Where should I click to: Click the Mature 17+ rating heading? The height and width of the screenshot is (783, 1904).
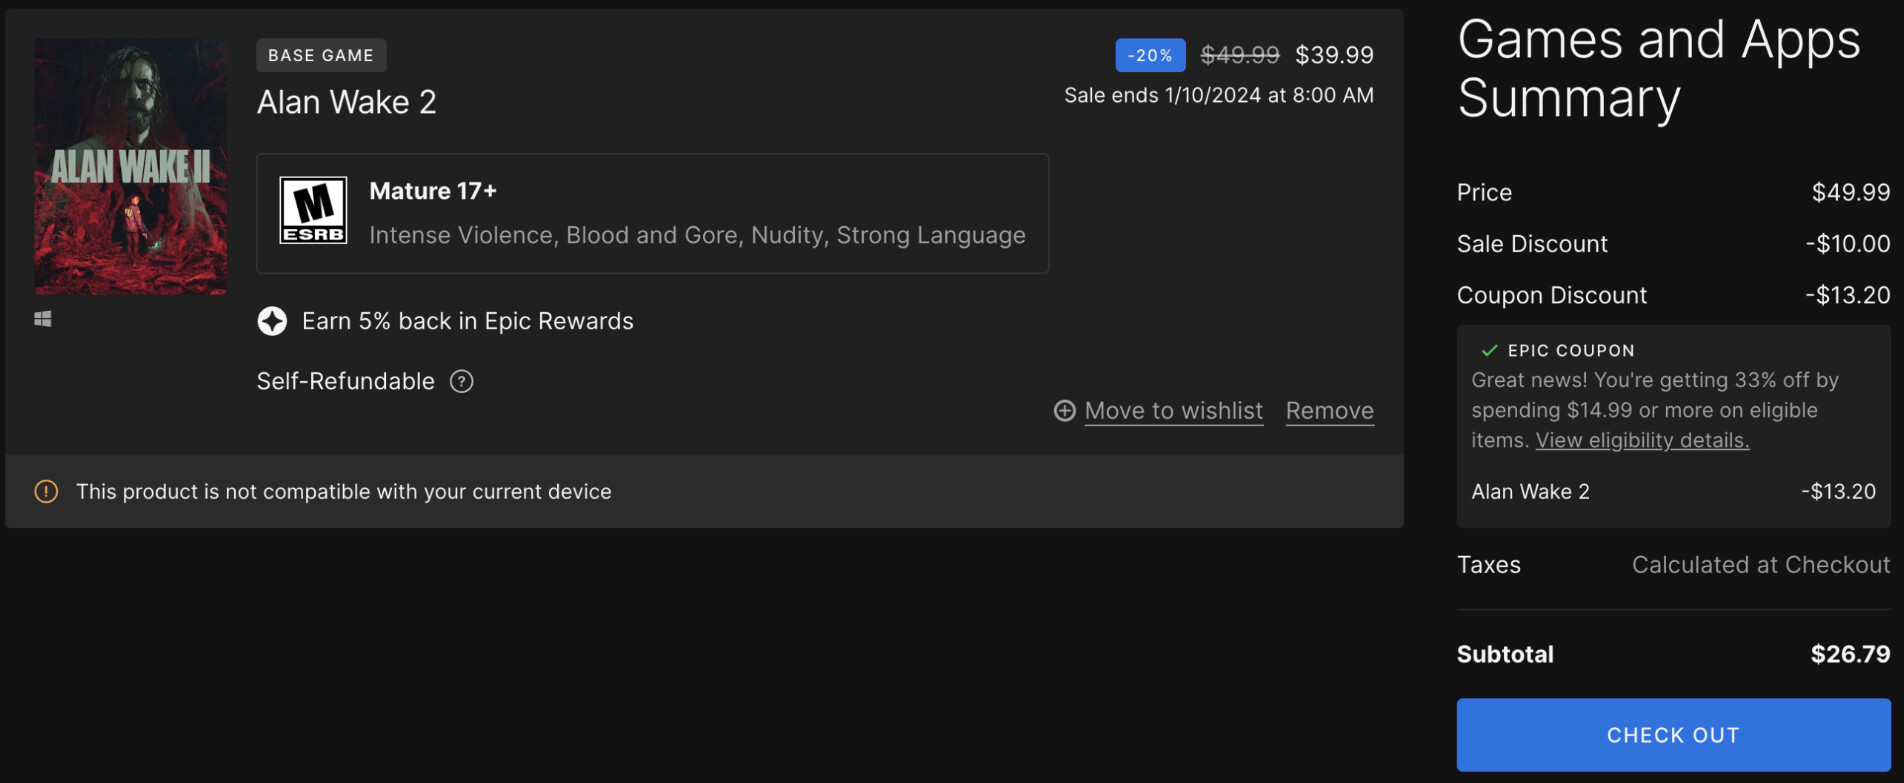(x=432, y=191)
